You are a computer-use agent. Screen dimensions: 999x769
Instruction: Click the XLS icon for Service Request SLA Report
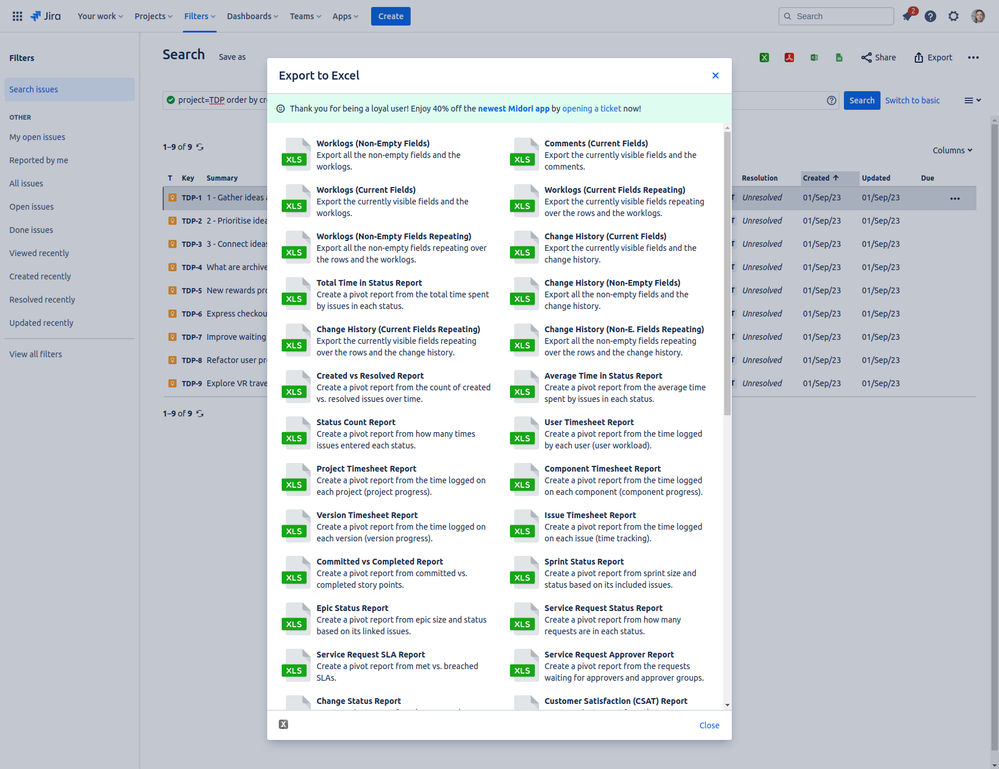(x=294, y=665)
